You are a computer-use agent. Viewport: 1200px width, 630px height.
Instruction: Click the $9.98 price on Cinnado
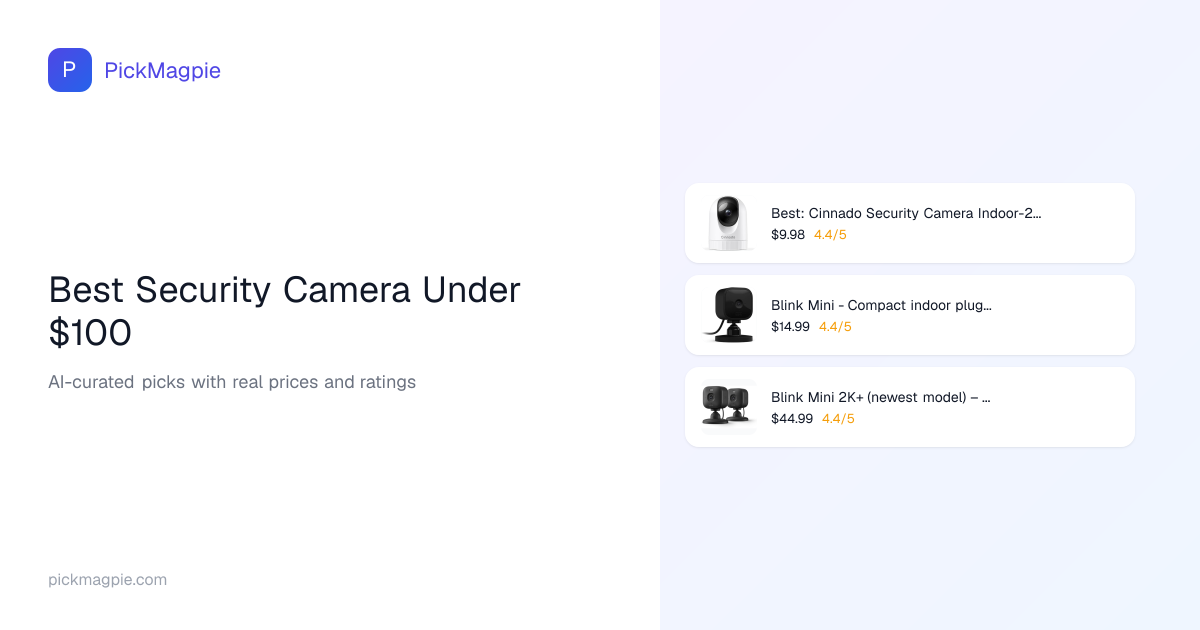pyautogui.click(x=788, y=235)
